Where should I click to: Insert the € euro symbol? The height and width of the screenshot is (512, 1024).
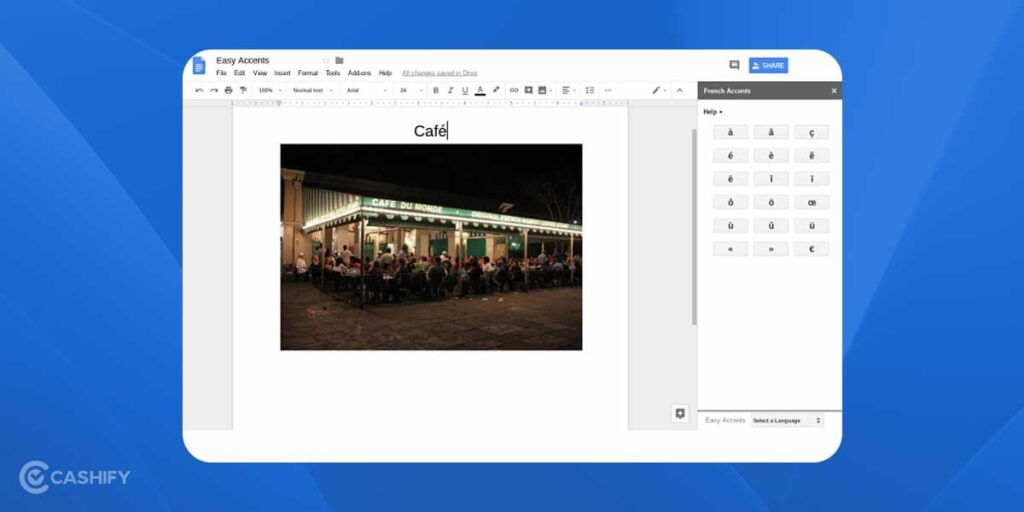pyautogui.click(x=811, y=249)
